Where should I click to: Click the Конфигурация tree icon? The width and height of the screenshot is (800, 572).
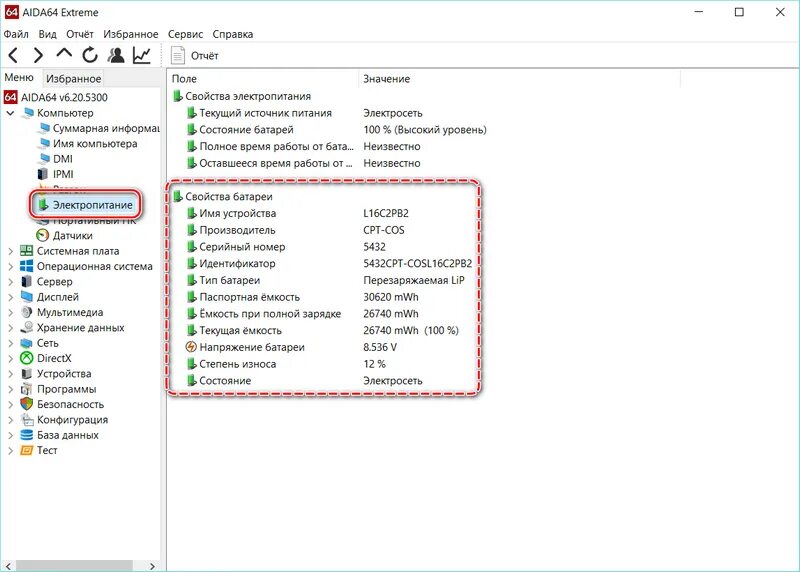27,419
